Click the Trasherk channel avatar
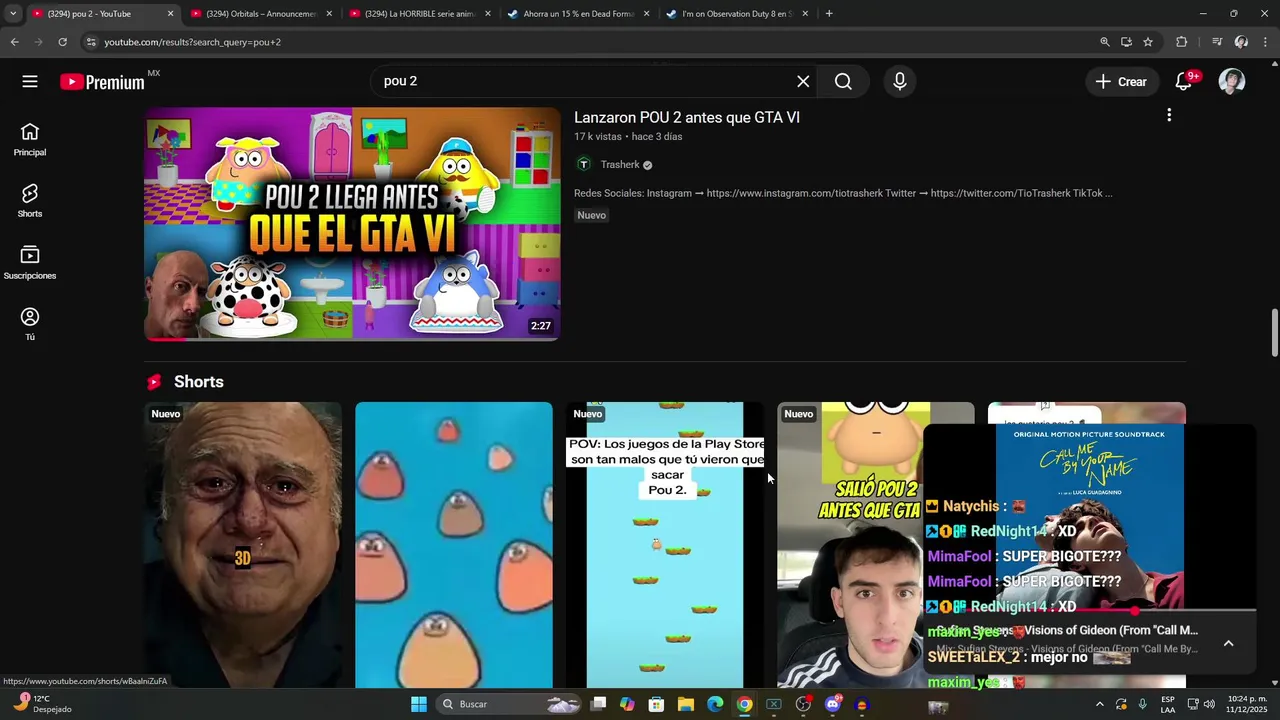The width and height of the screenshot is (1280, 720). (x=584, y=165)
